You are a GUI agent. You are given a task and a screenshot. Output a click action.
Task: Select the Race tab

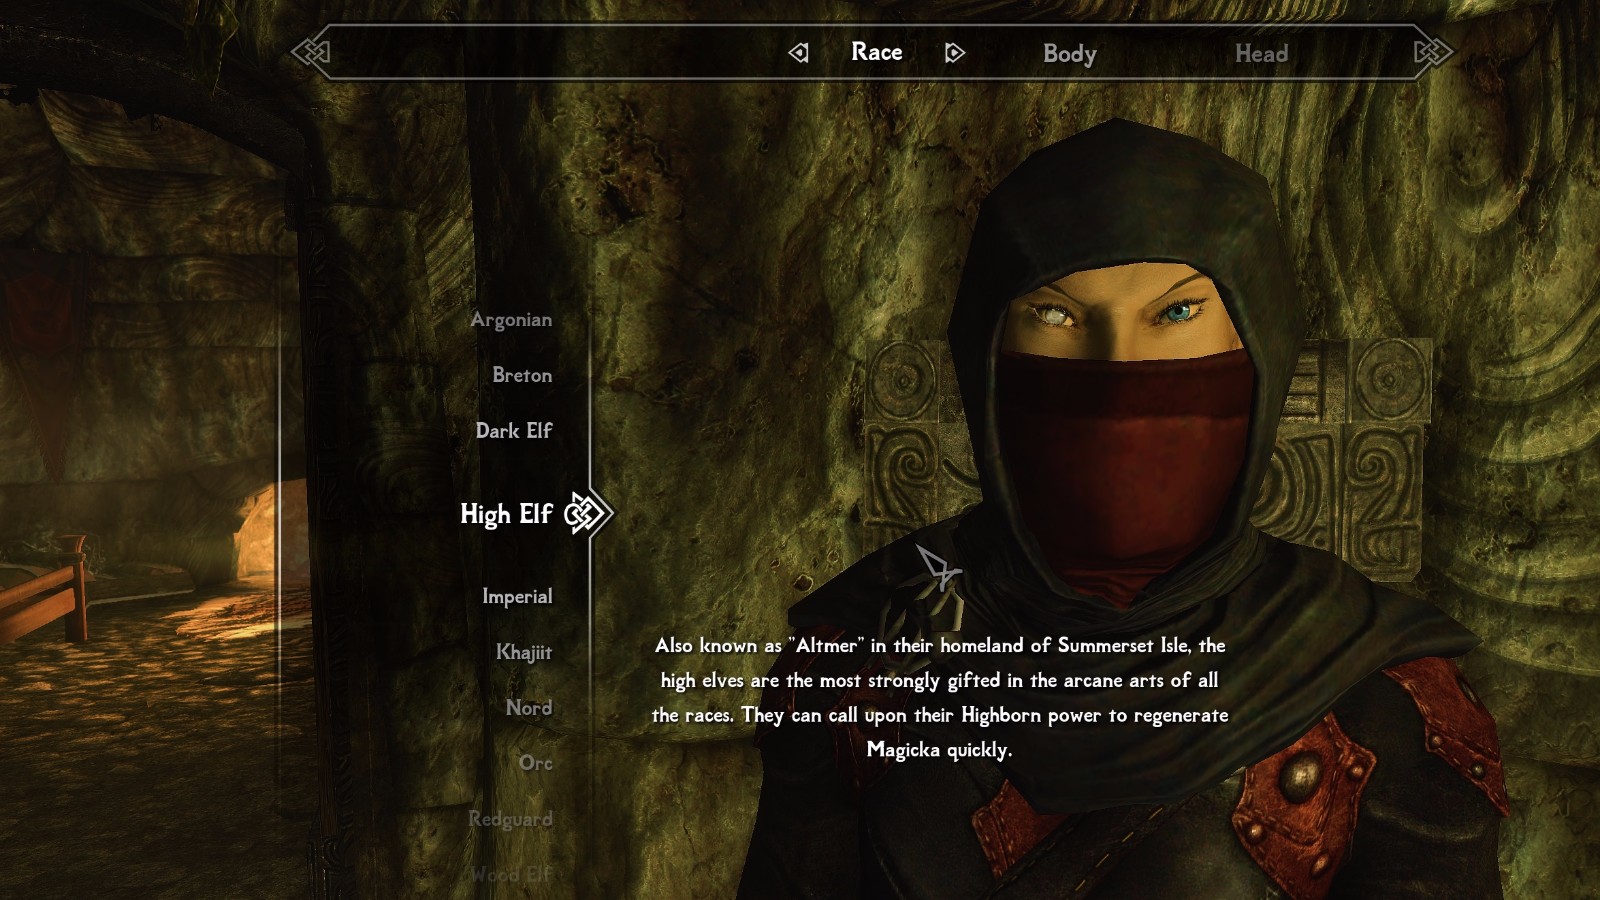tap(876, 53)
